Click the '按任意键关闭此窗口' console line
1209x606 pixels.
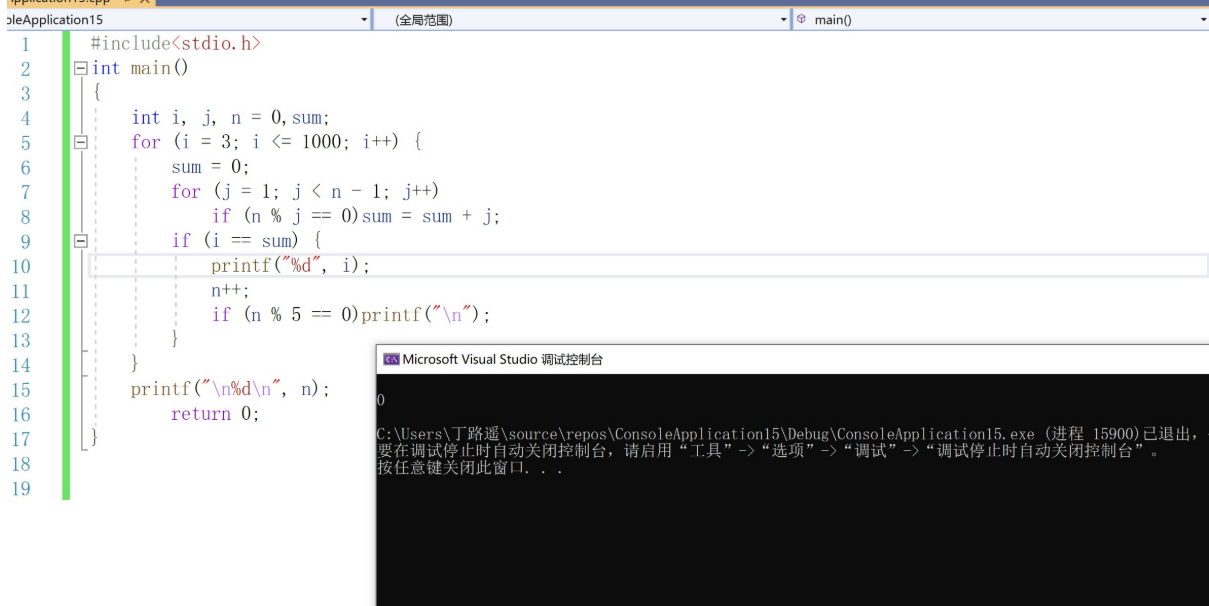(470, 469)
